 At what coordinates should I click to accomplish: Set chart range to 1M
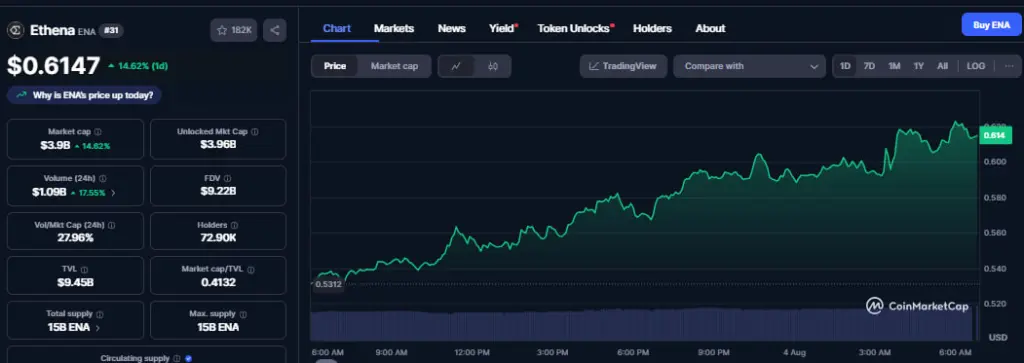coord(894,66)
